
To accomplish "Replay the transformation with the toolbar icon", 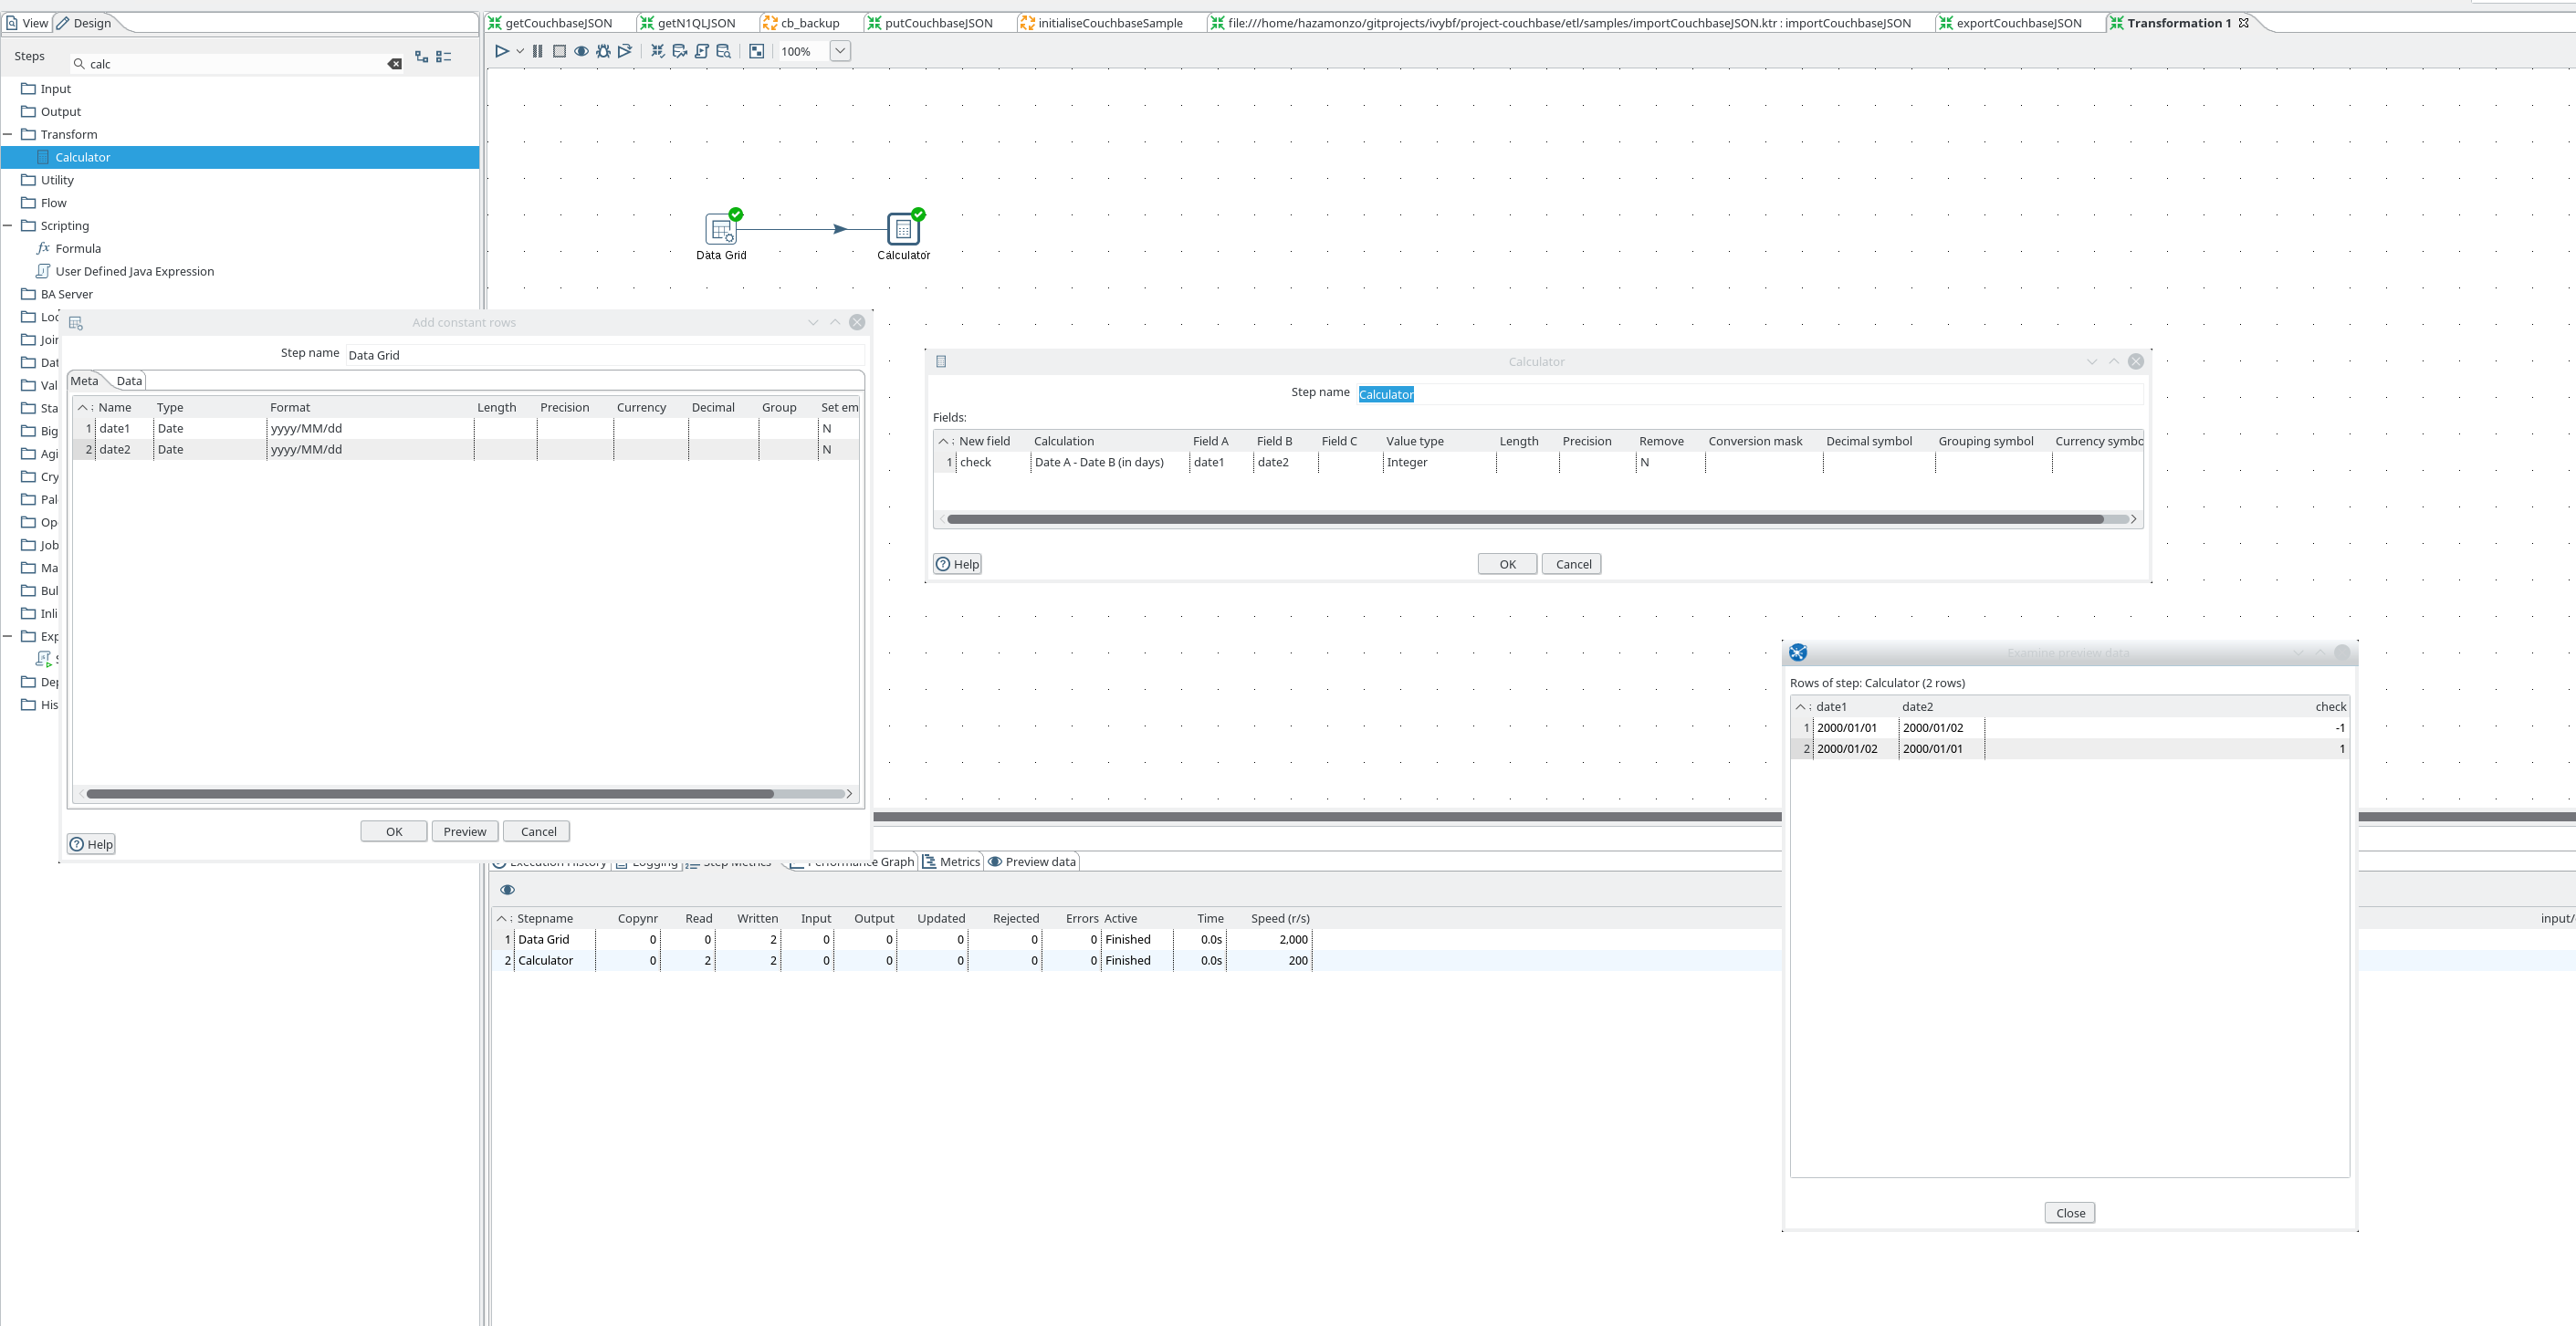I will (x=625, y=51).
